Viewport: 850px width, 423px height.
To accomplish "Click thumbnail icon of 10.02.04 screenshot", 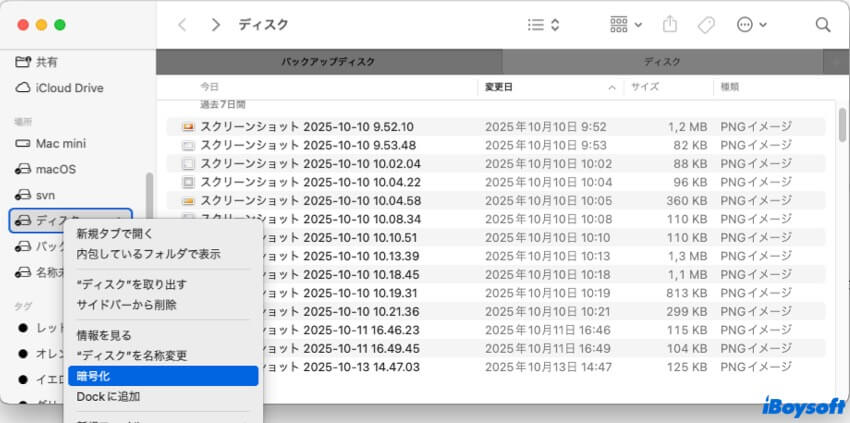I will click(x=188, y=164).
